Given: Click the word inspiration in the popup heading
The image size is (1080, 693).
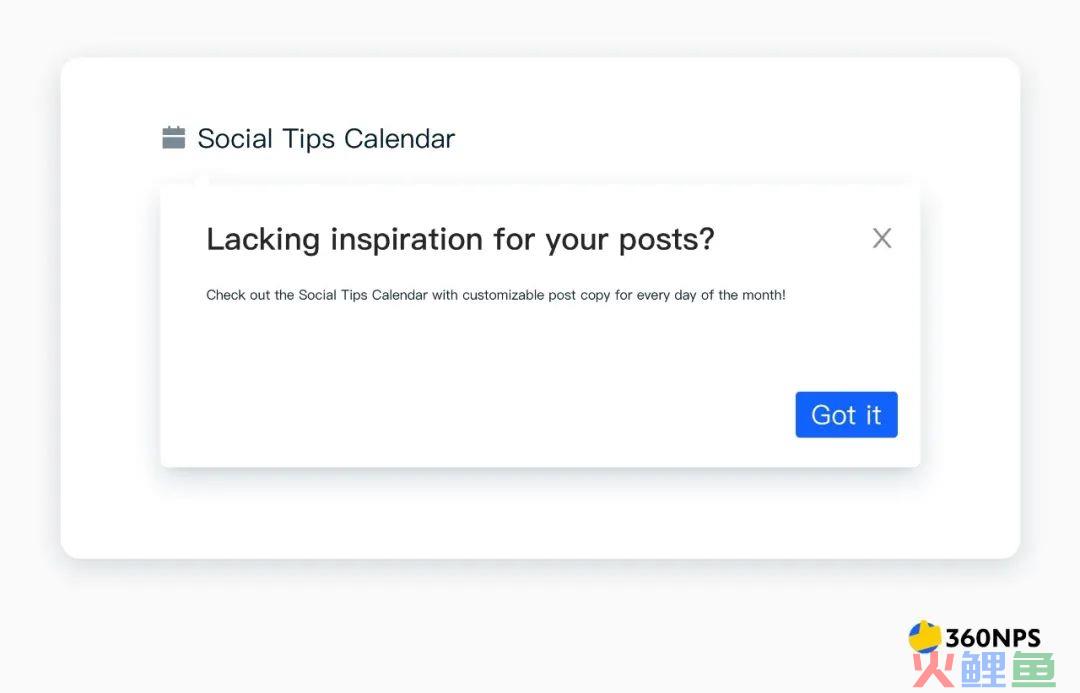Looking at the screenshot, I should pyautogui.click(x=406, y=240).
